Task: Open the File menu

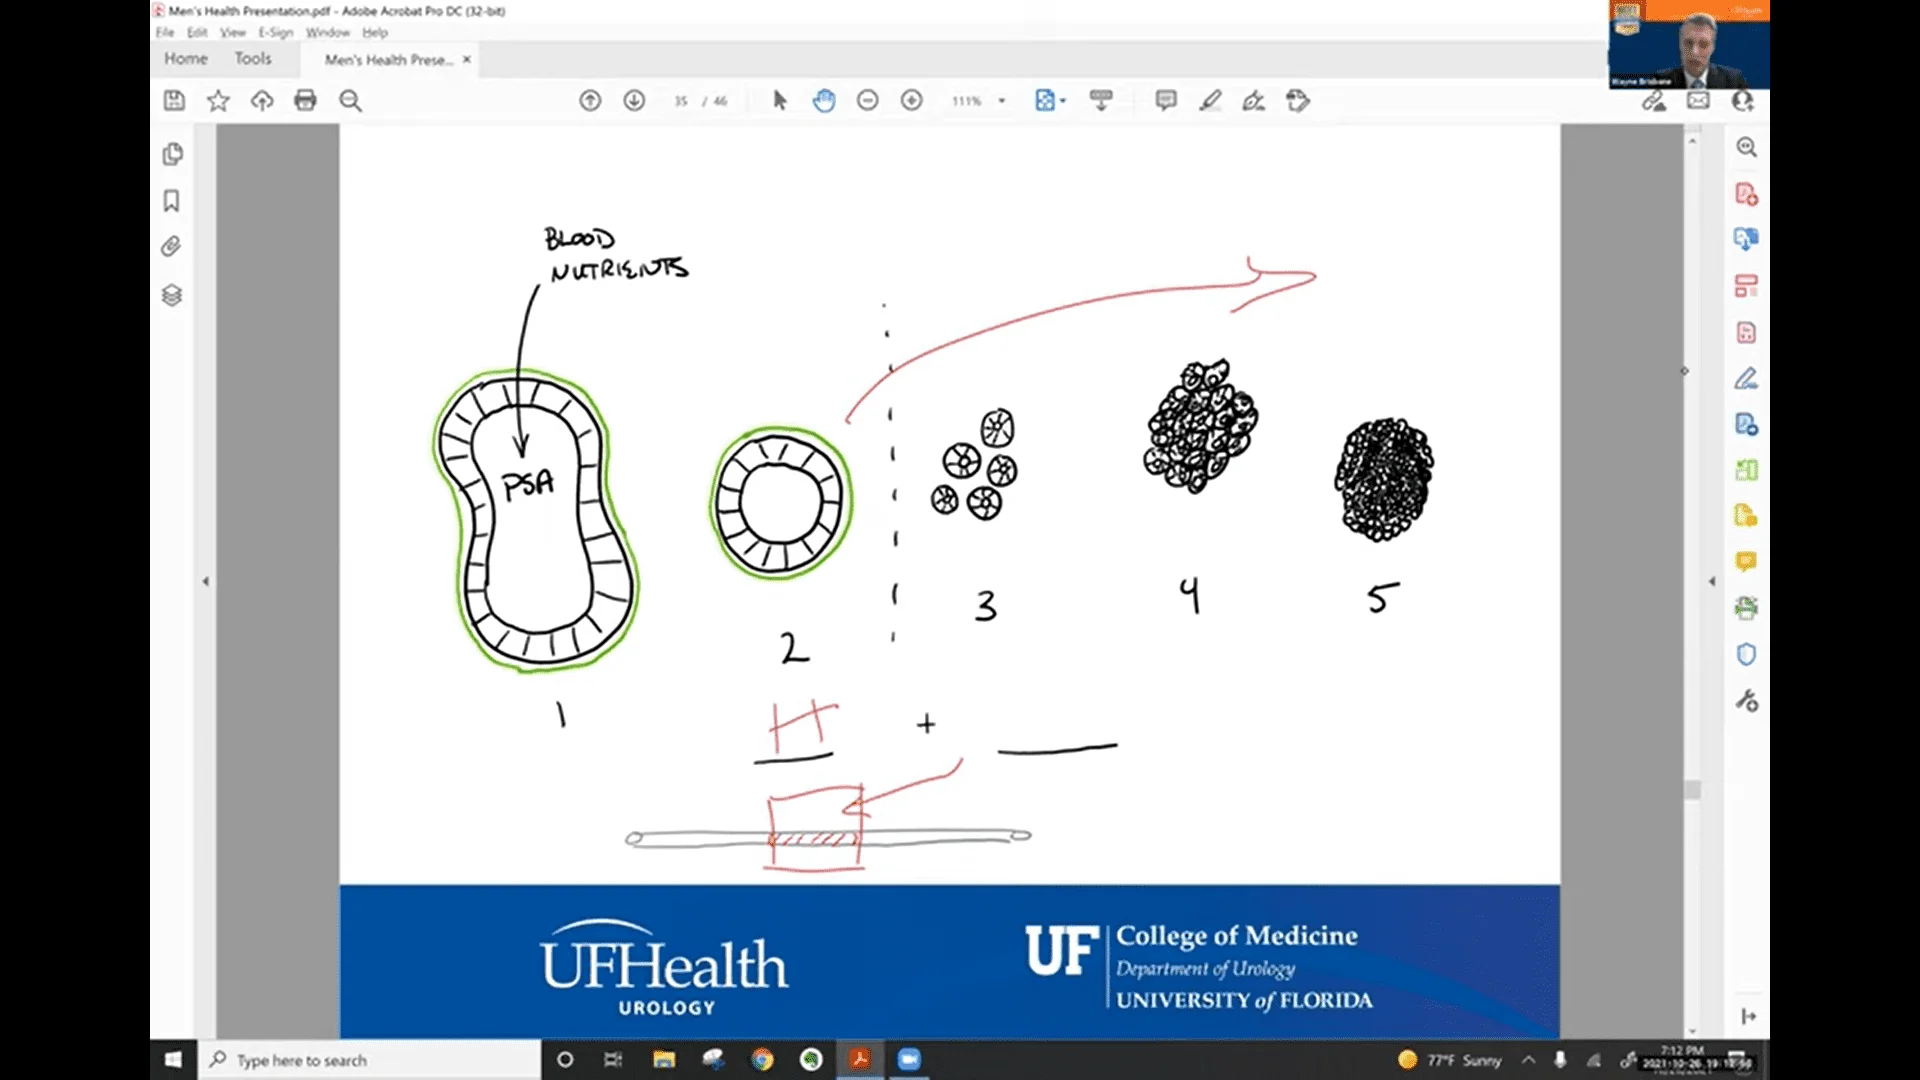Action: [x=165, y=32]
